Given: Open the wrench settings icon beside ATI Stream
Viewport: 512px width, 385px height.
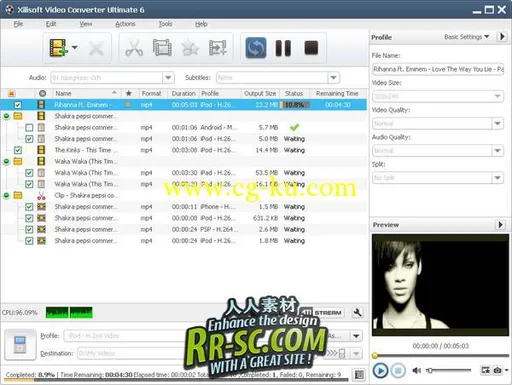Looking at the screenshot, I should pos(357,313).
